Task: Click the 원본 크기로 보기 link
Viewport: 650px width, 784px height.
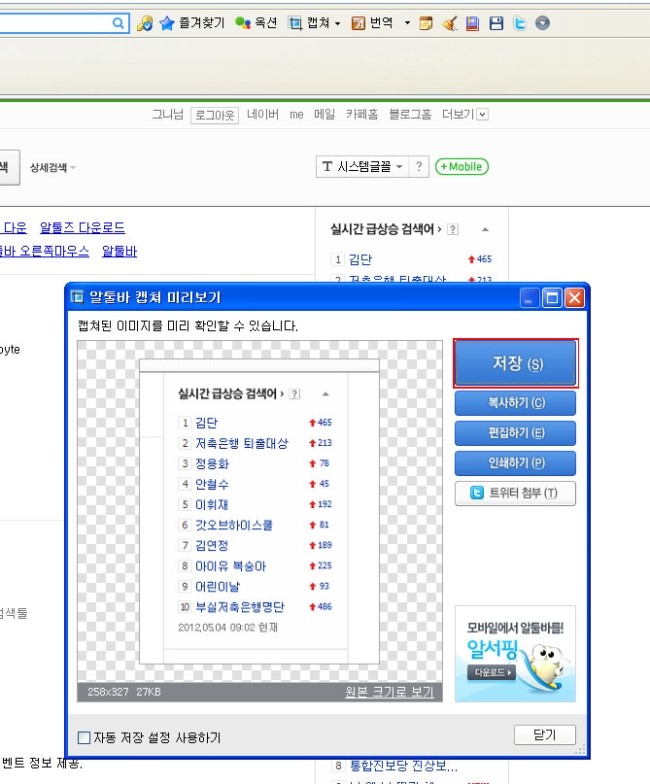Action: [389, 692]
